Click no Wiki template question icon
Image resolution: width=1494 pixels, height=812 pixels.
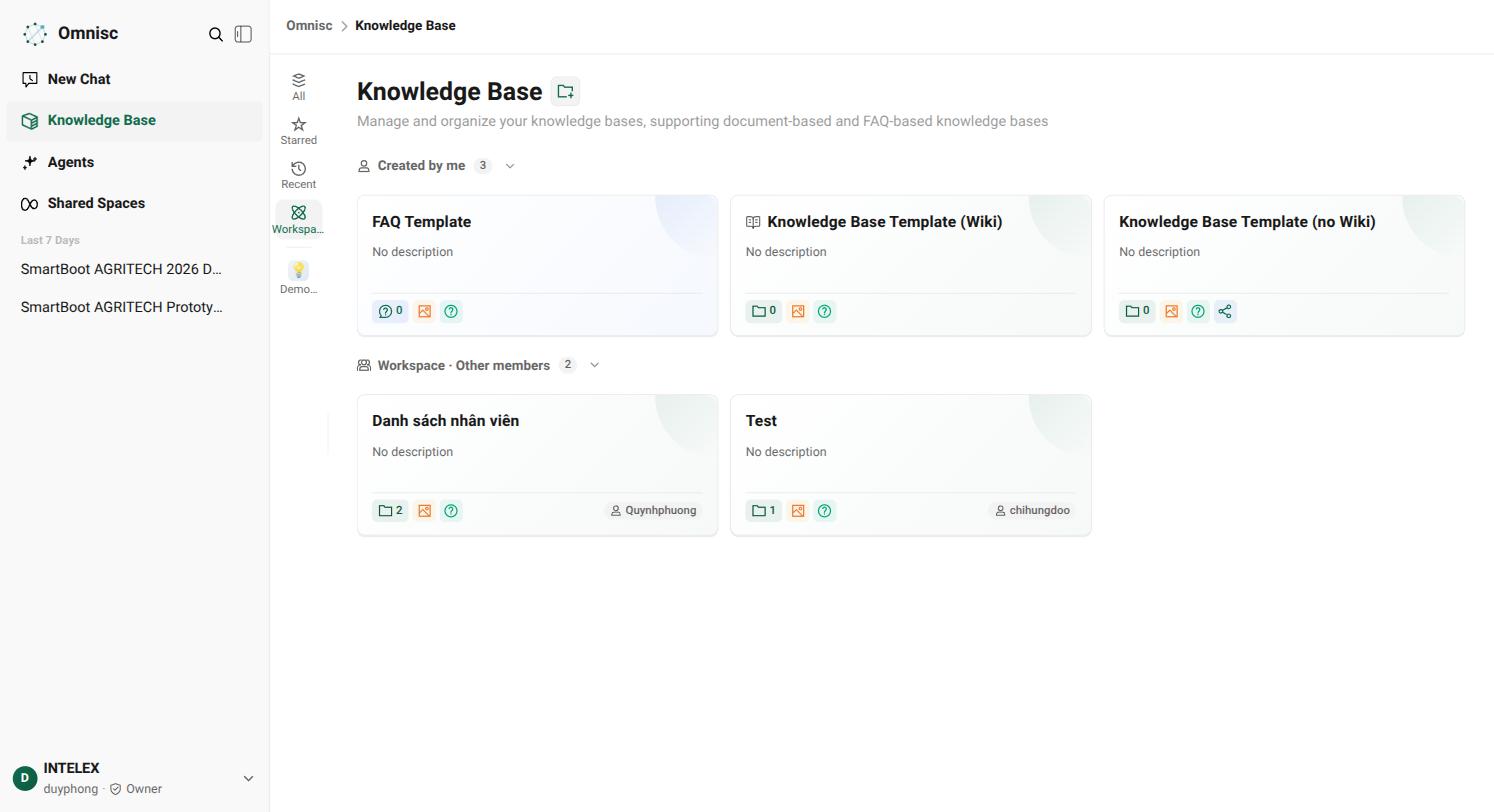click(1198, 311)
